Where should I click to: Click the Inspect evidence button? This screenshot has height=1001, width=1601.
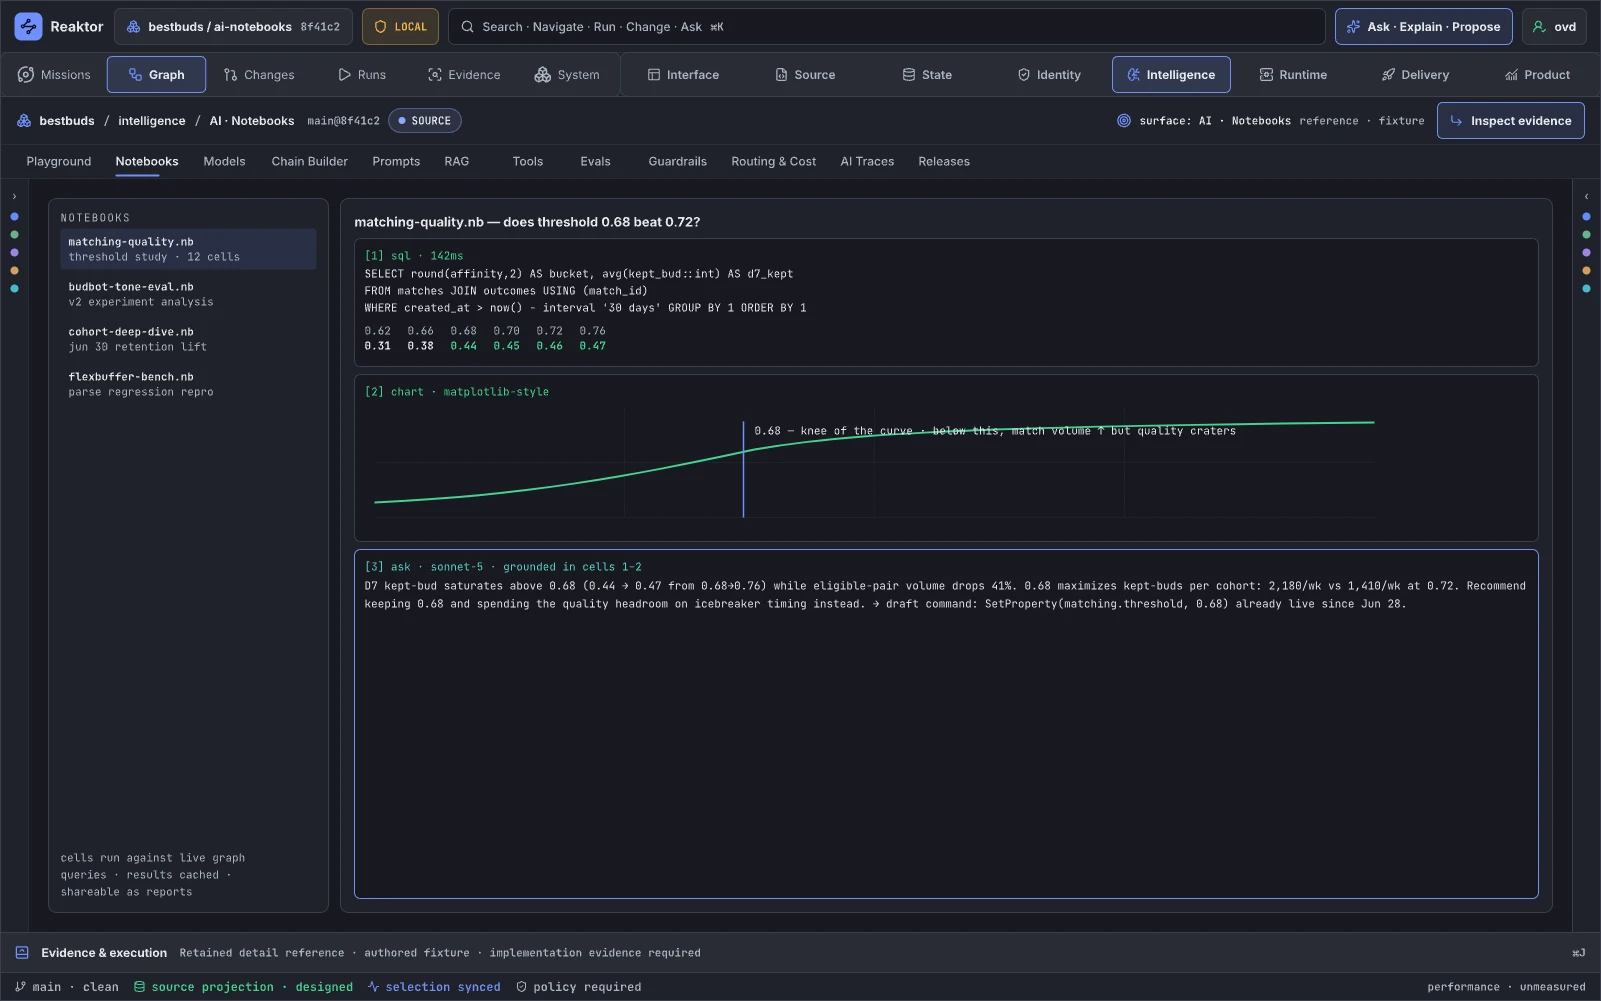coord(1510,121)
